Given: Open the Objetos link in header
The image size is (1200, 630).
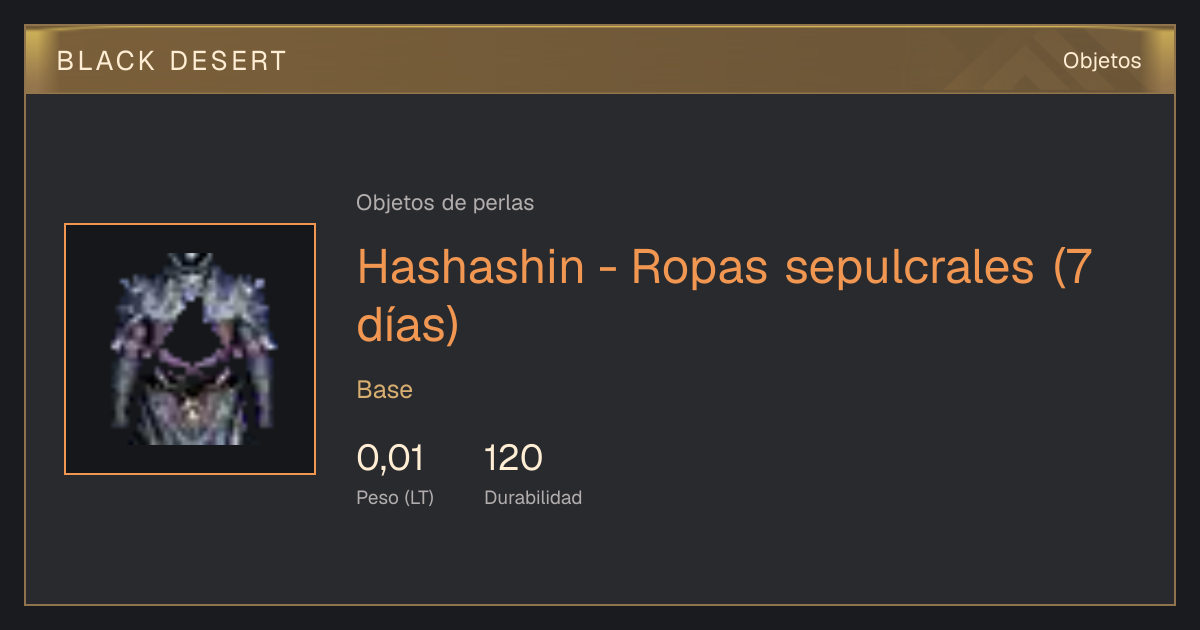Looking at the screenshot, I should point(1102,61).
